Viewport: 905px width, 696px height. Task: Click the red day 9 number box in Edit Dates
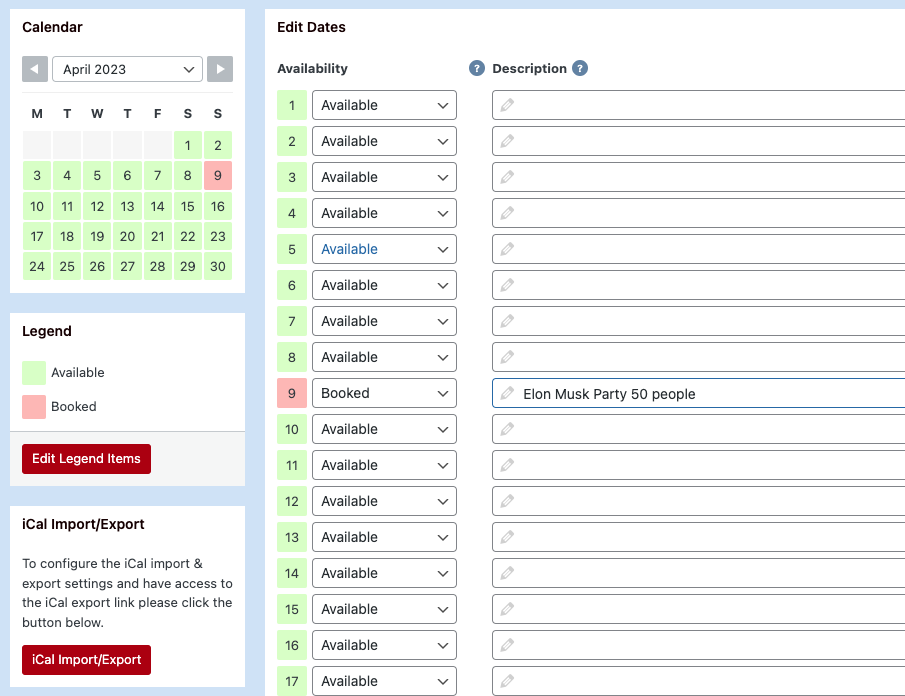point(292,393)
